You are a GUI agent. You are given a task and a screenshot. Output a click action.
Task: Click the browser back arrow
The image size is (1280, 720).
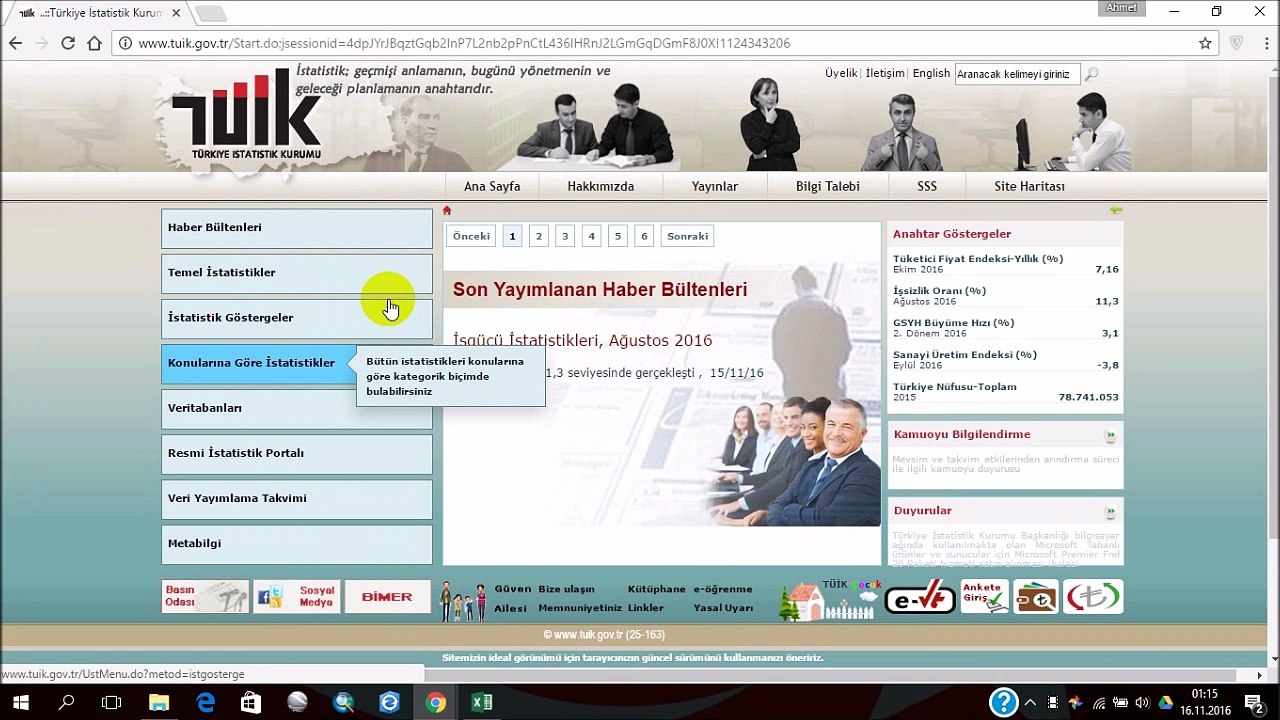click(x=15, y=43)
